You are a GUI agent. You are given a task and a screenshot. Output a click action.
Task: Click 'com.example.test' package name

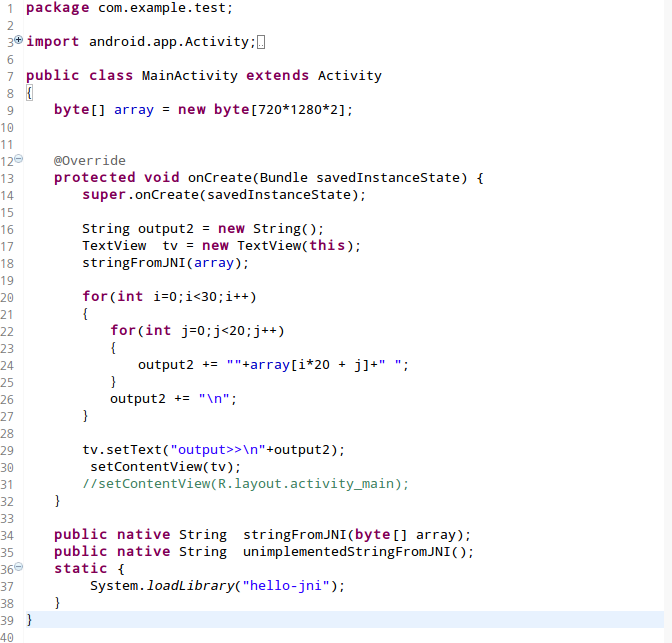coord(162,8)
